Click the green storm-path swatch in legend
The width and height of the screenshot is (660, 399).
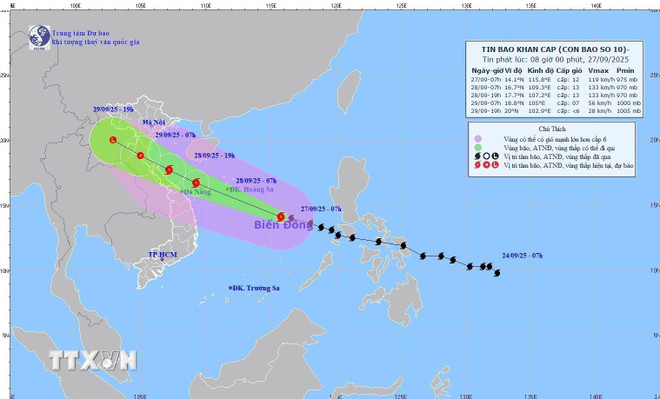click(478, 148)
